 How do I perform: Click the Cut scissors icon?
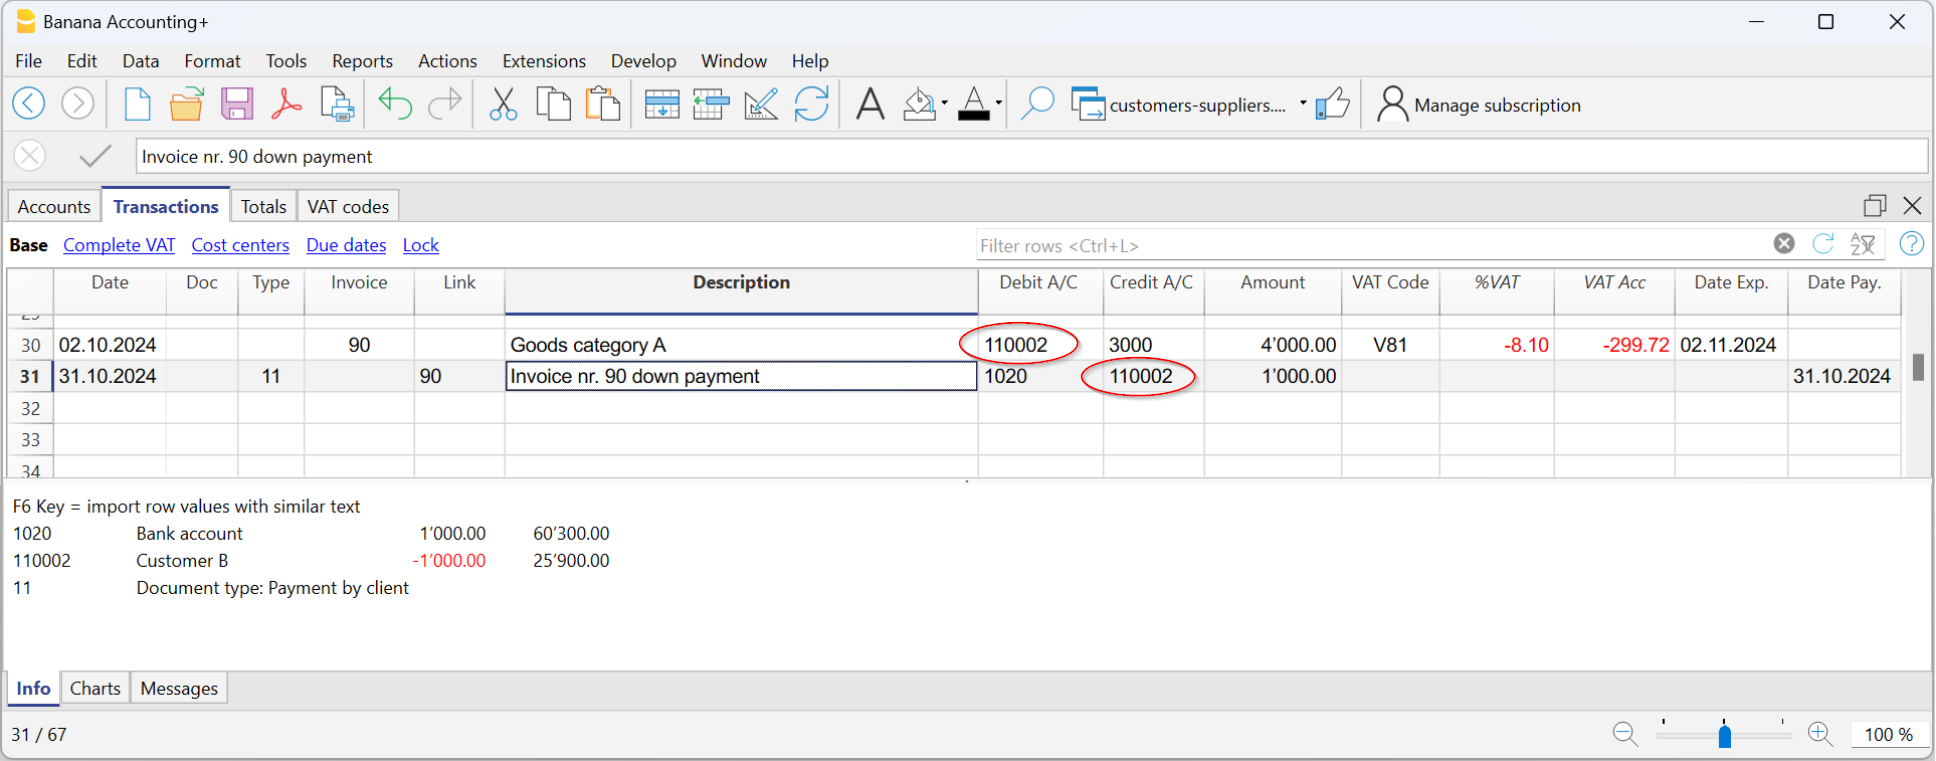[x=503, y=104]
